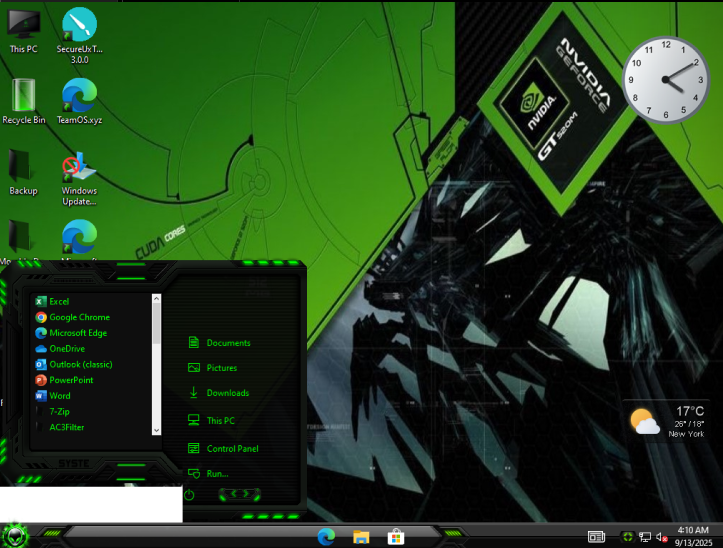Click the 17°C temperature reading

point(690,411)
